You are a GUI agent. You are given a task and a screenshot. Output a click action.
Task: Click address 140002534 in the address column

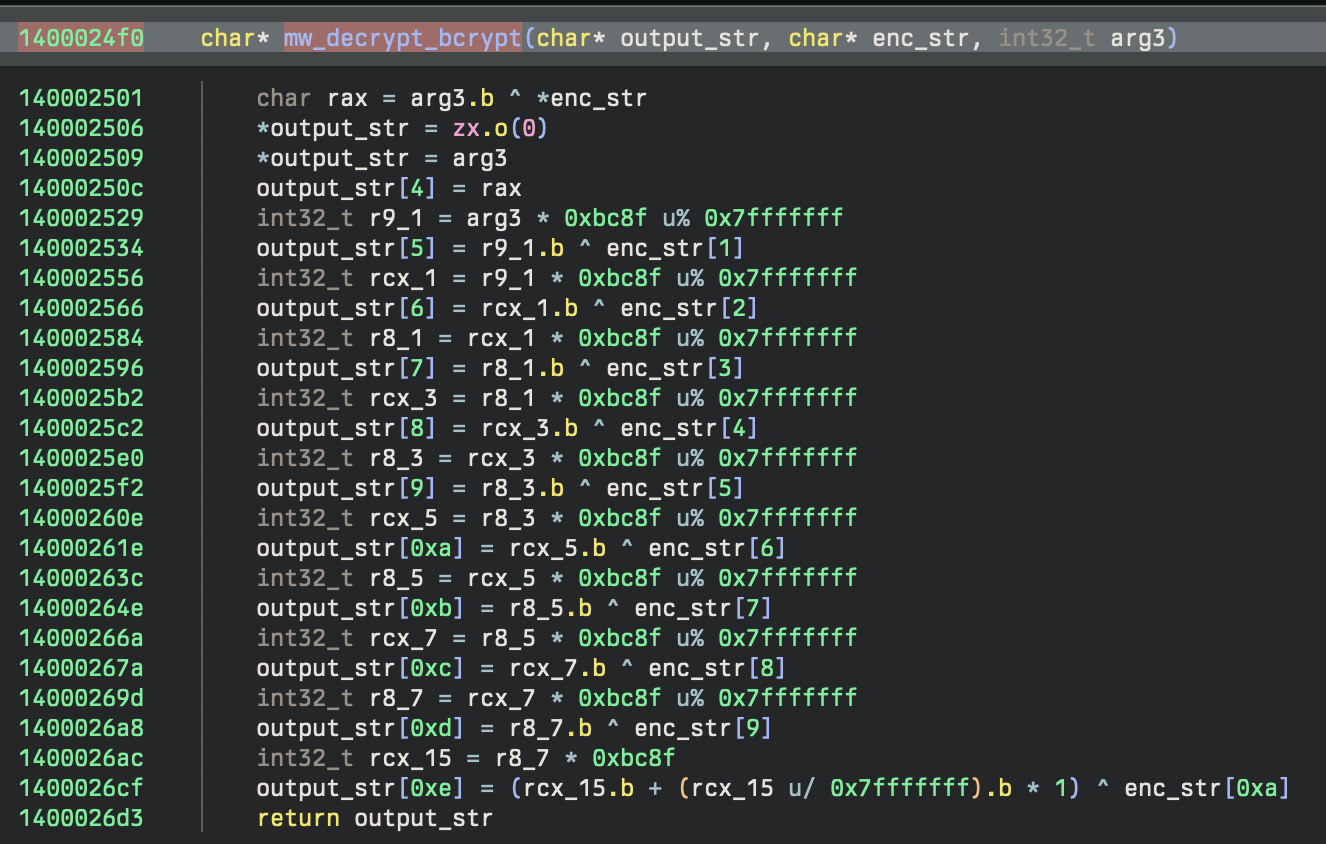pyautogui.click(x=81, y=248)
